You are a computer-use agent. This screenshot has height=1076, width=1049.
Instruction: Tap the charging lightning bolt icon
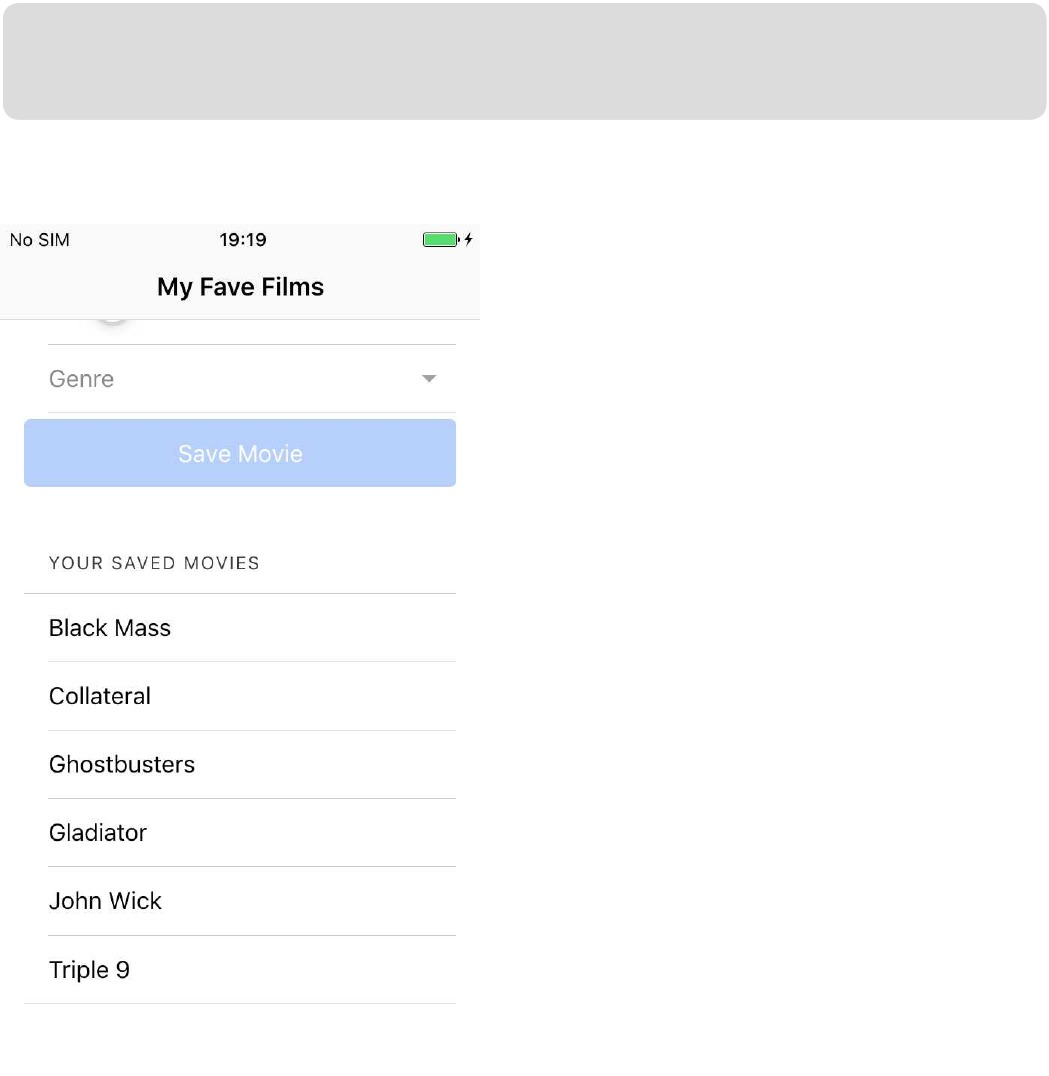[x=469, y=239]
